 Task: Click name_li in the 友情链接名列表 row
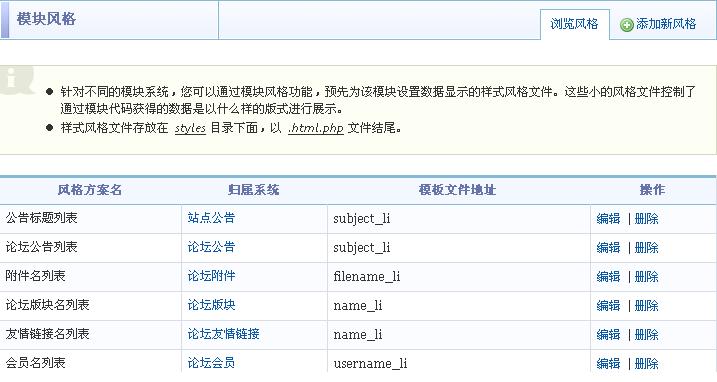(x=358, y=335)
